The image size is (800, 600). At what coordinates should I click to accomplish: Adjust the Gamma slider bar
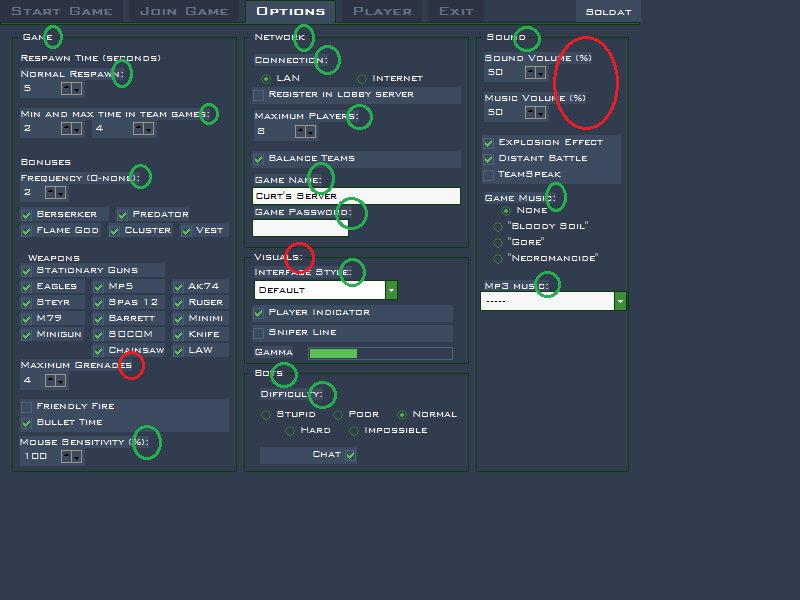tap(380, 353)
